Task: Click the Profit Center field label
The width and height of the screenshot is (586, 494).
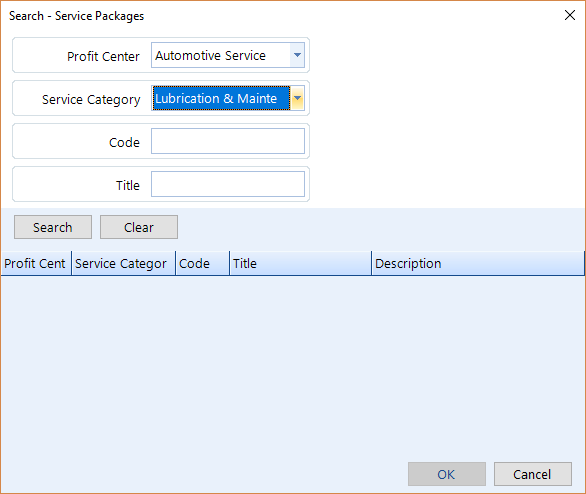Action: click(103, 56)
